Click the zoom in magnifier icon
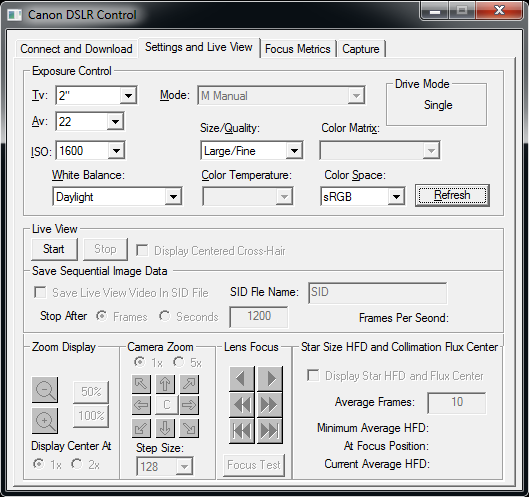Image resolution: width=529 pixels, height=497 pixels. tap(45, 421)
